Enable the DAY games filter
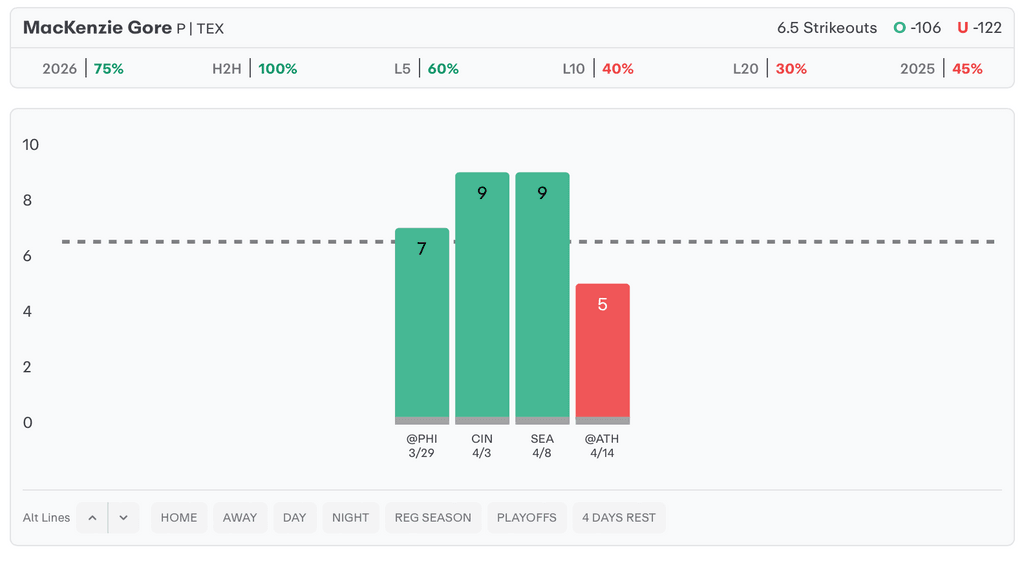This screenshot has width=1024, height=561. point(295,518)
